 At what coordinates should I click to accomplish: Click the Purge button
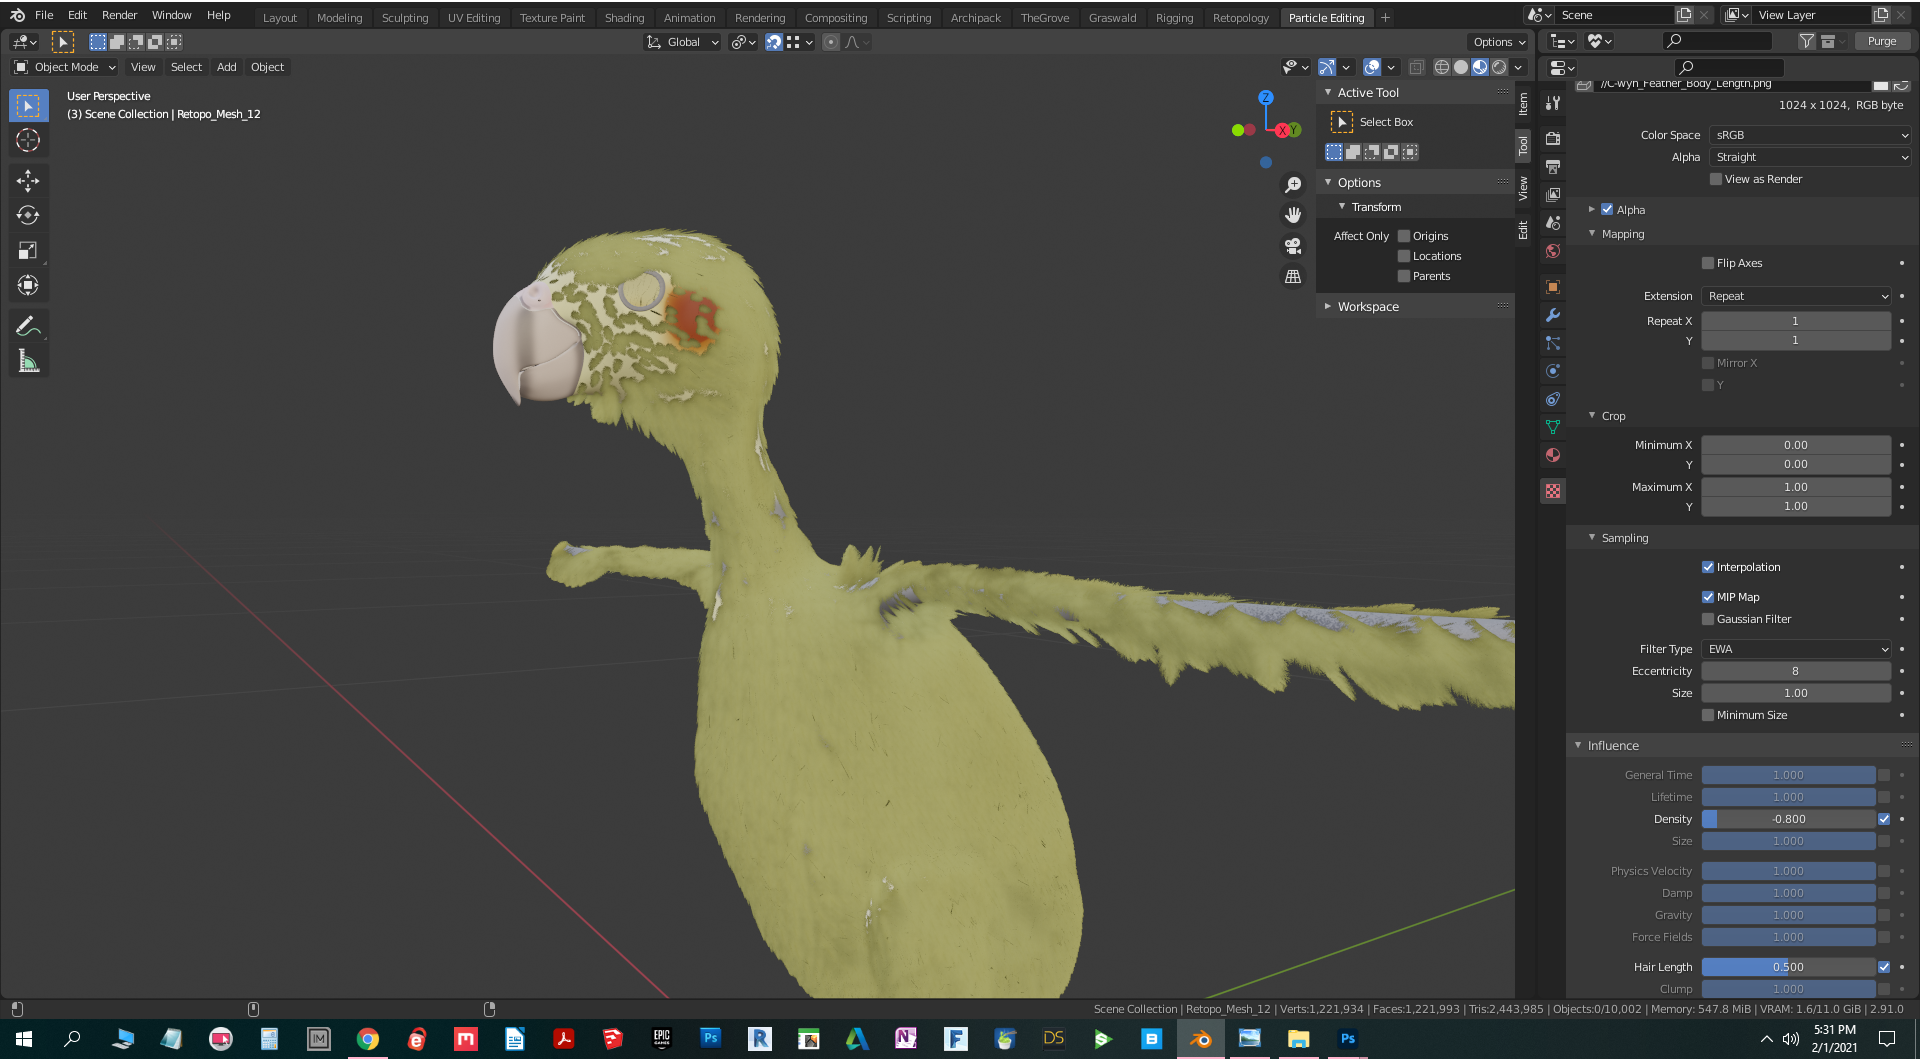[x=1882, y=41]
